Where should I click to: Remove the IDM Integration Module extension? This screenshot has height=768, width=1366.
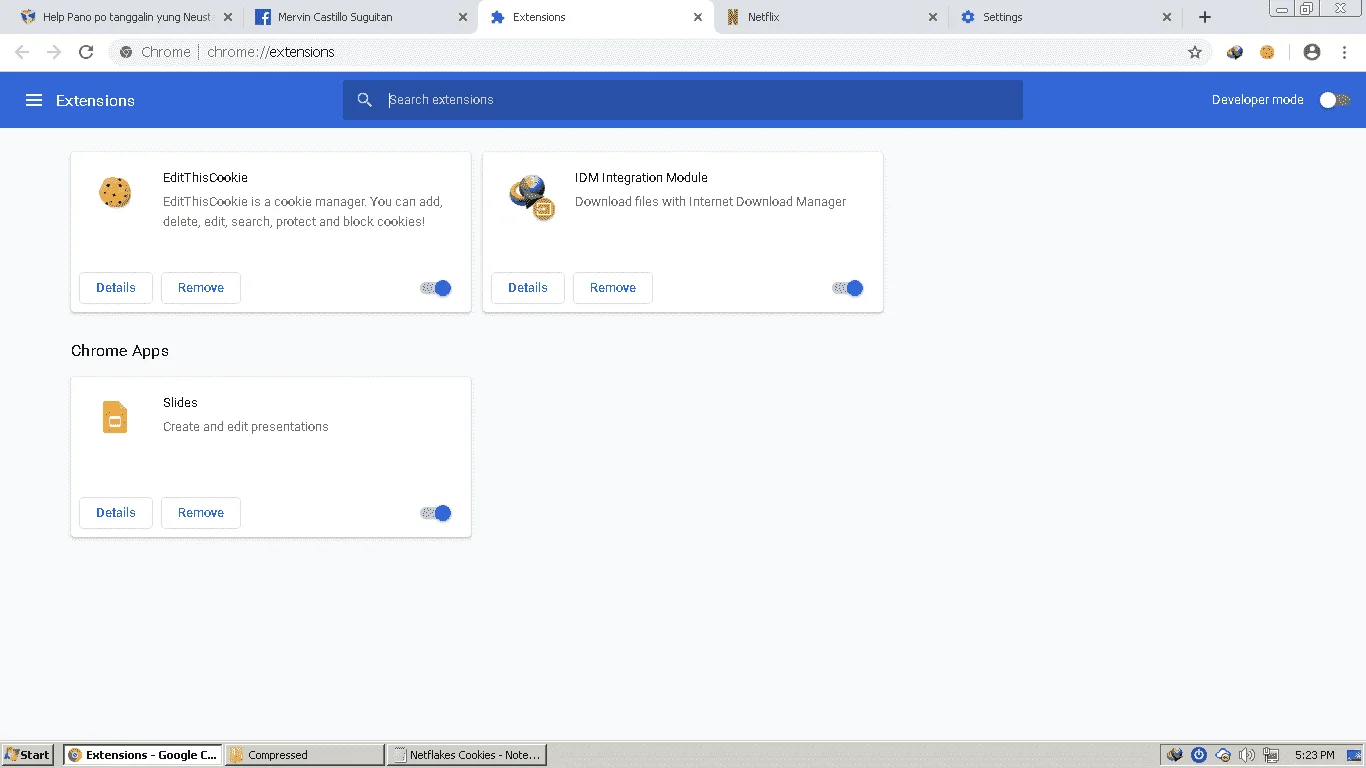click(613, 288)
